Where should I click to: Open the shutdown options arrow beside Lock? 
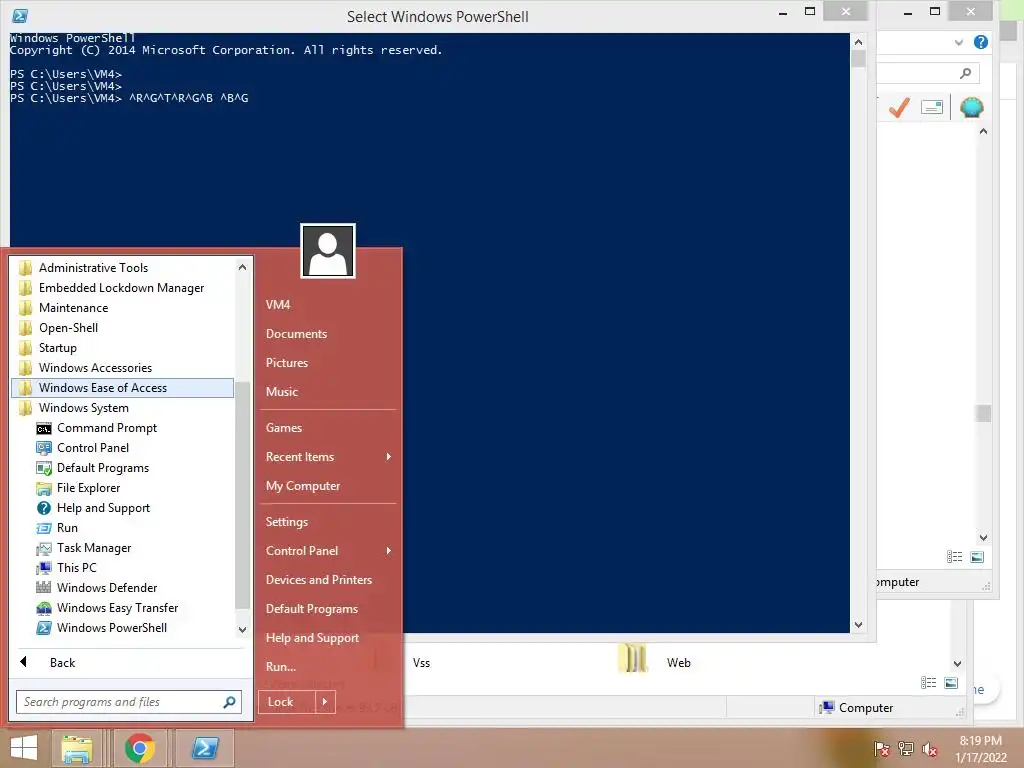[325, 702]
